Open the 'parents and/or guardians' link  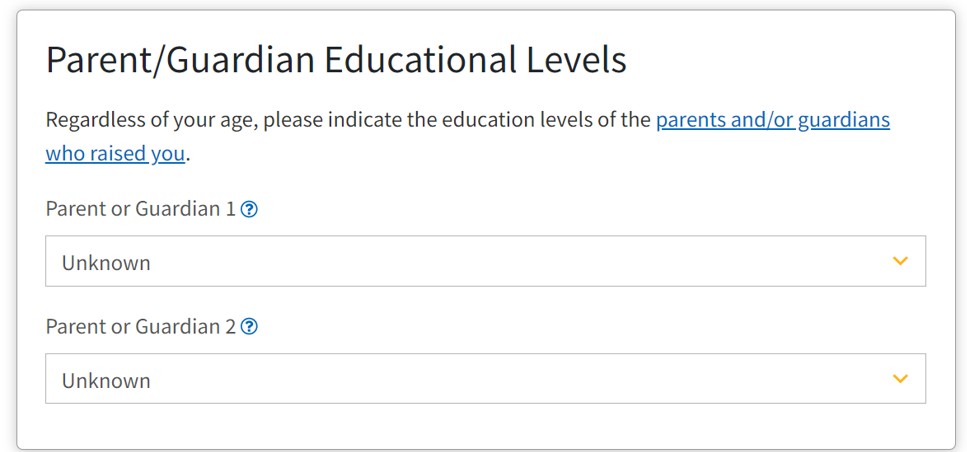tap(773, 120)
